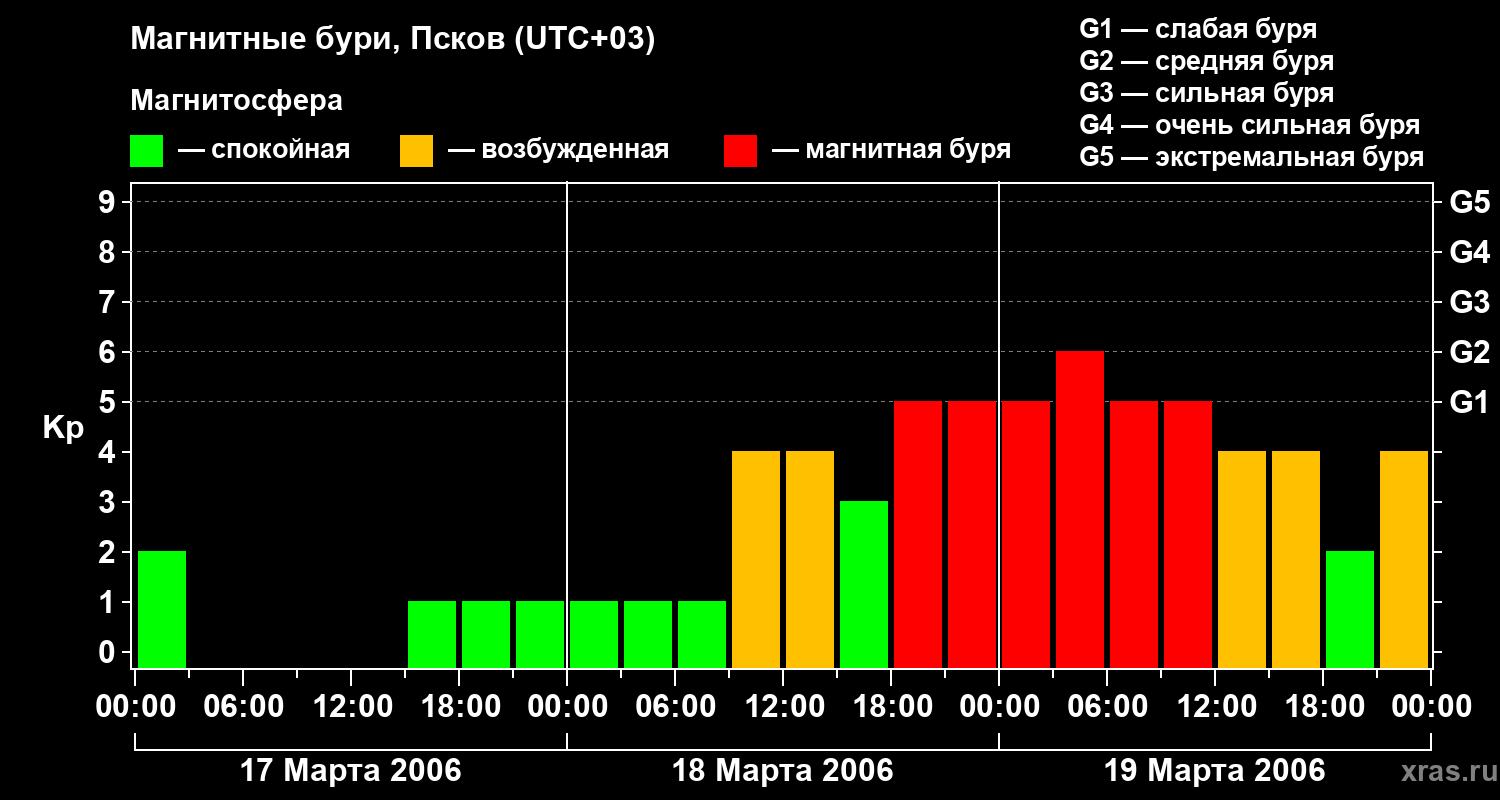The height and width of the screenshot is (800, 1500).
Task: Select the red bar, 09:00–12:00 on 19 March
Action: pos(1188,534)
